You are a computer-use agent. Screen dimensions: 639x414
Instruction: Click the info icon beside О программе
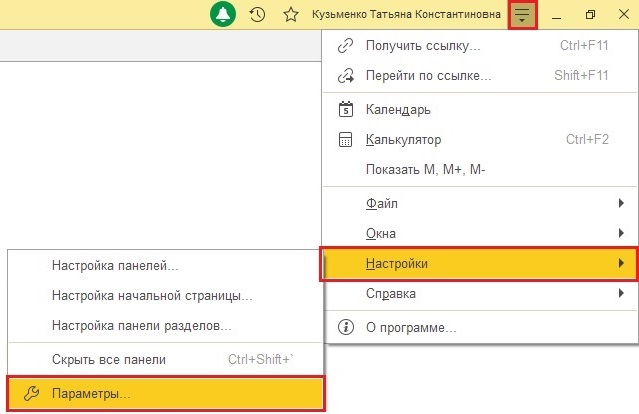(346, 327)
